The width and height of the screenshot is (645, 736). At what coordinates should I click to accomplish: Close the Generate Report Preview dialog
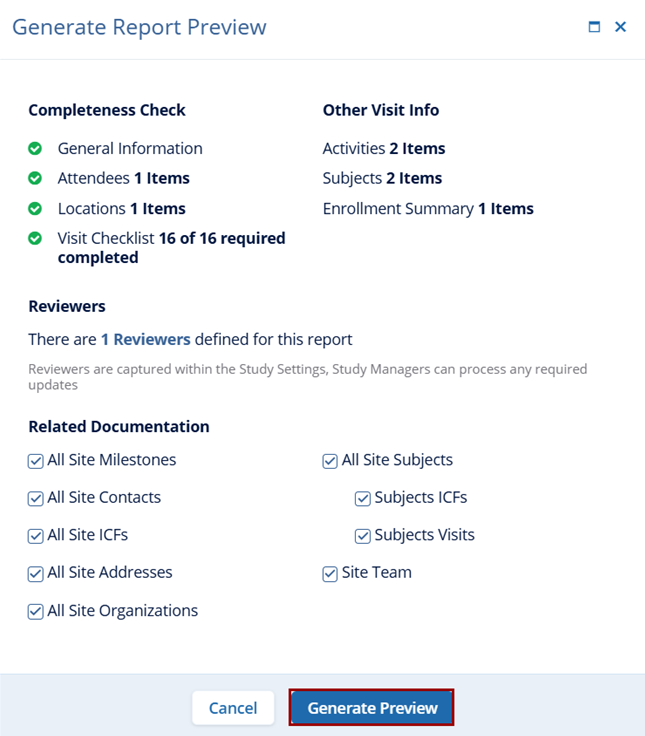(x=621, y=27)
